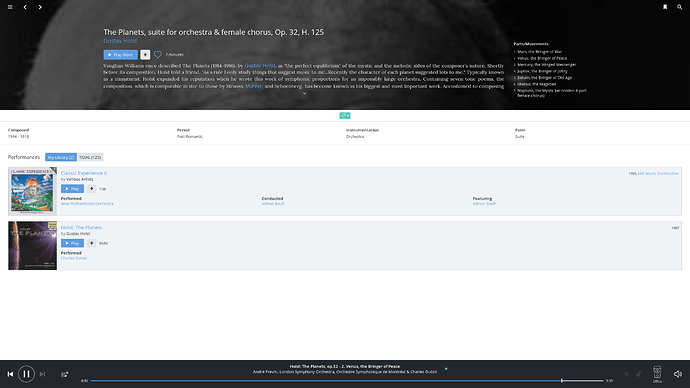Click the now playing track title
The height and width of the screenshot is (388, 690).
point(345,366)
